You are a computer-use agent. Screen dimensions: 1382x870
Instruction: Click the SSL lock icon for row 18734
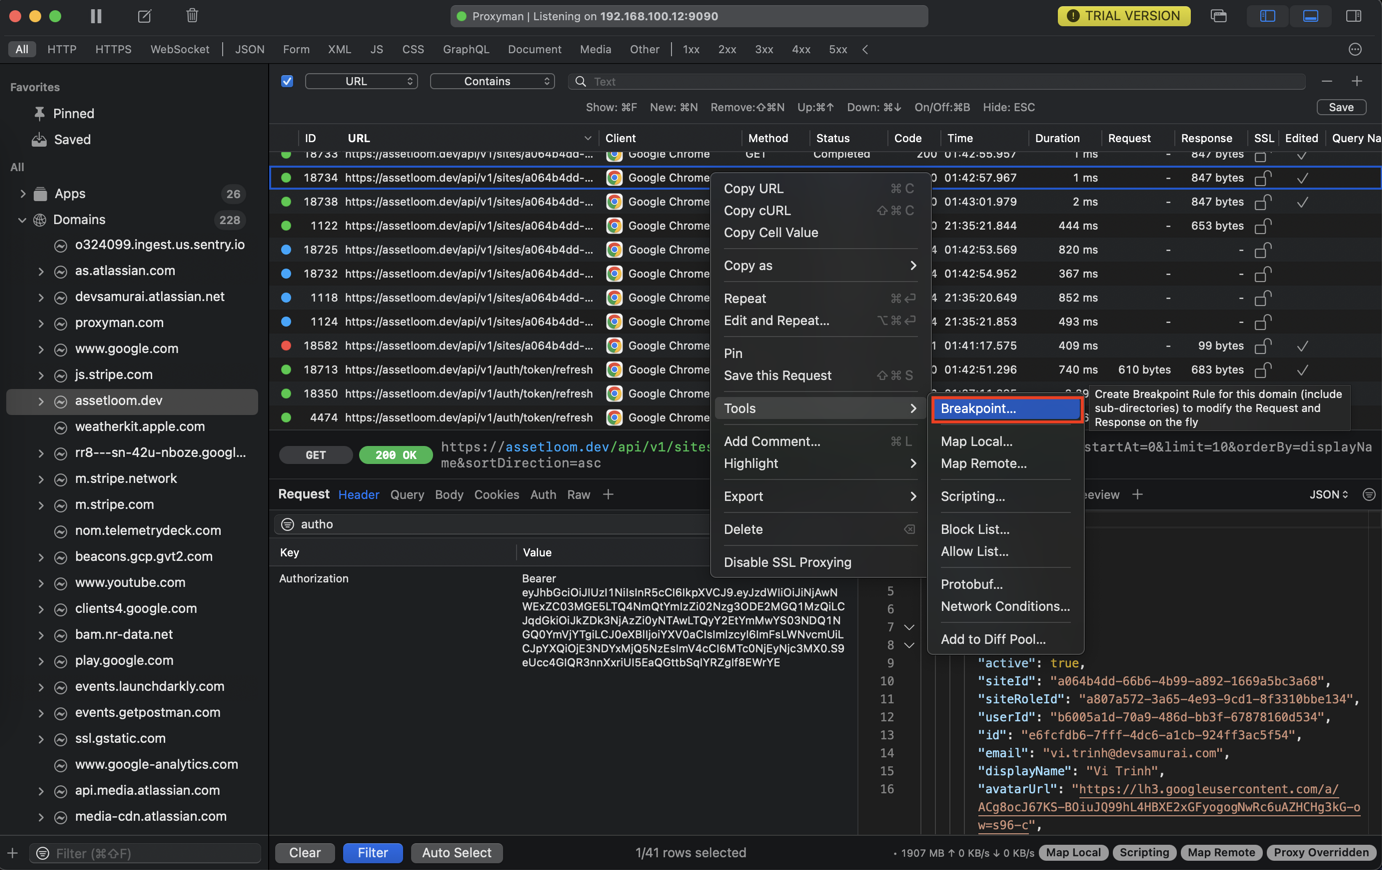click(x=1263, y=178)
